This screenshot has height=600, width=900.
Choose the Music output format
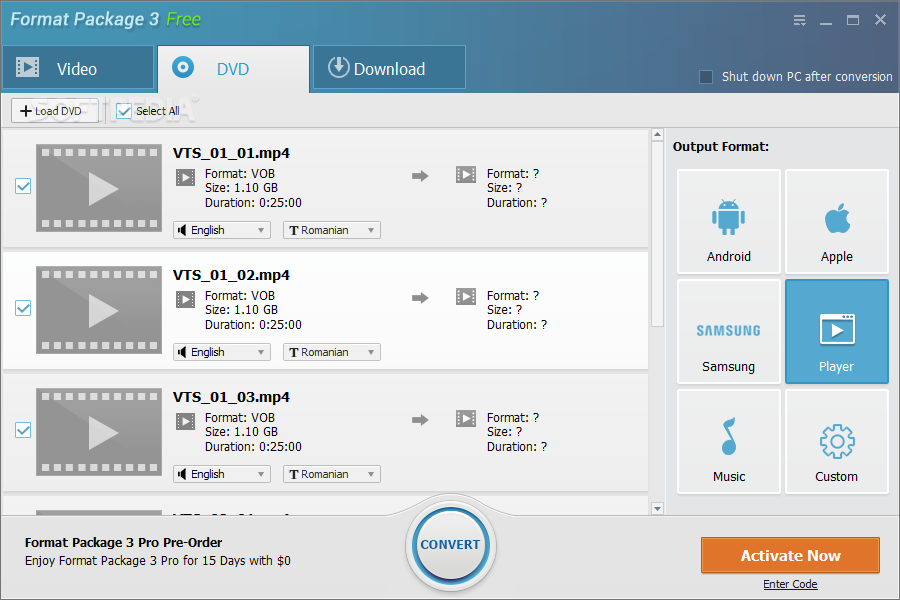(728, 442)
